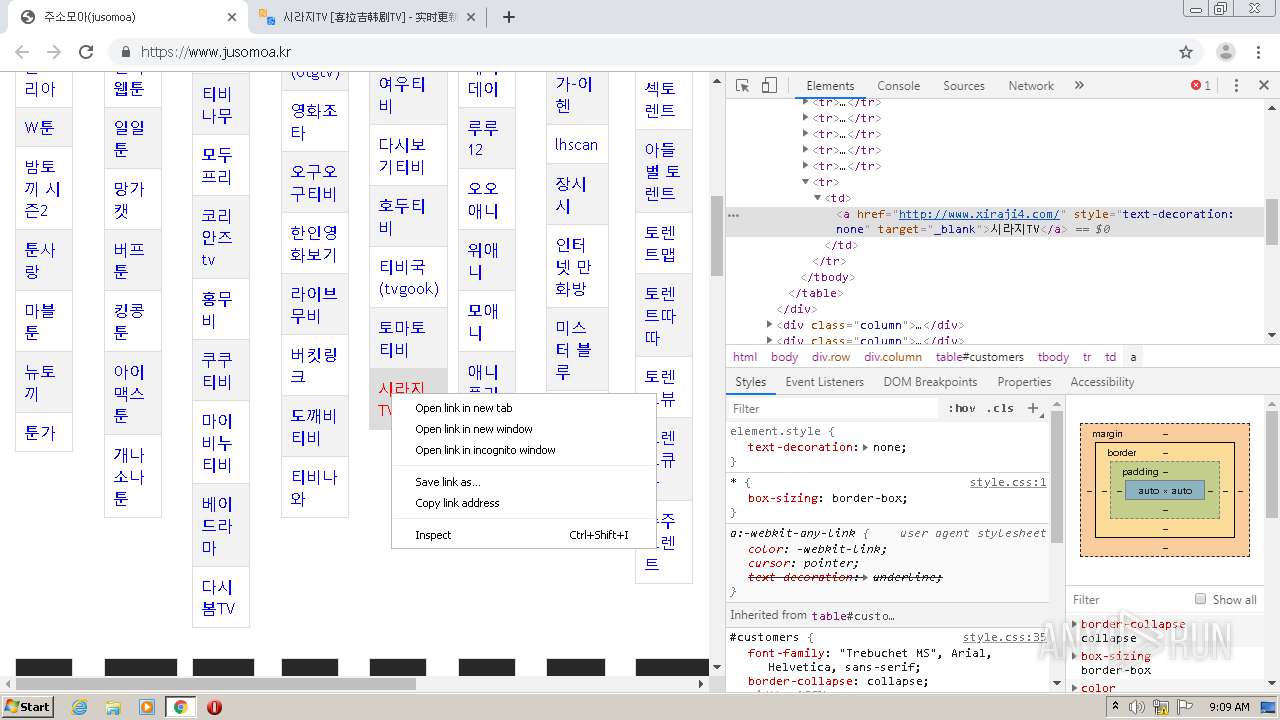
Task: Expand the border-collapse computed property
Action: pos(1075,624)
